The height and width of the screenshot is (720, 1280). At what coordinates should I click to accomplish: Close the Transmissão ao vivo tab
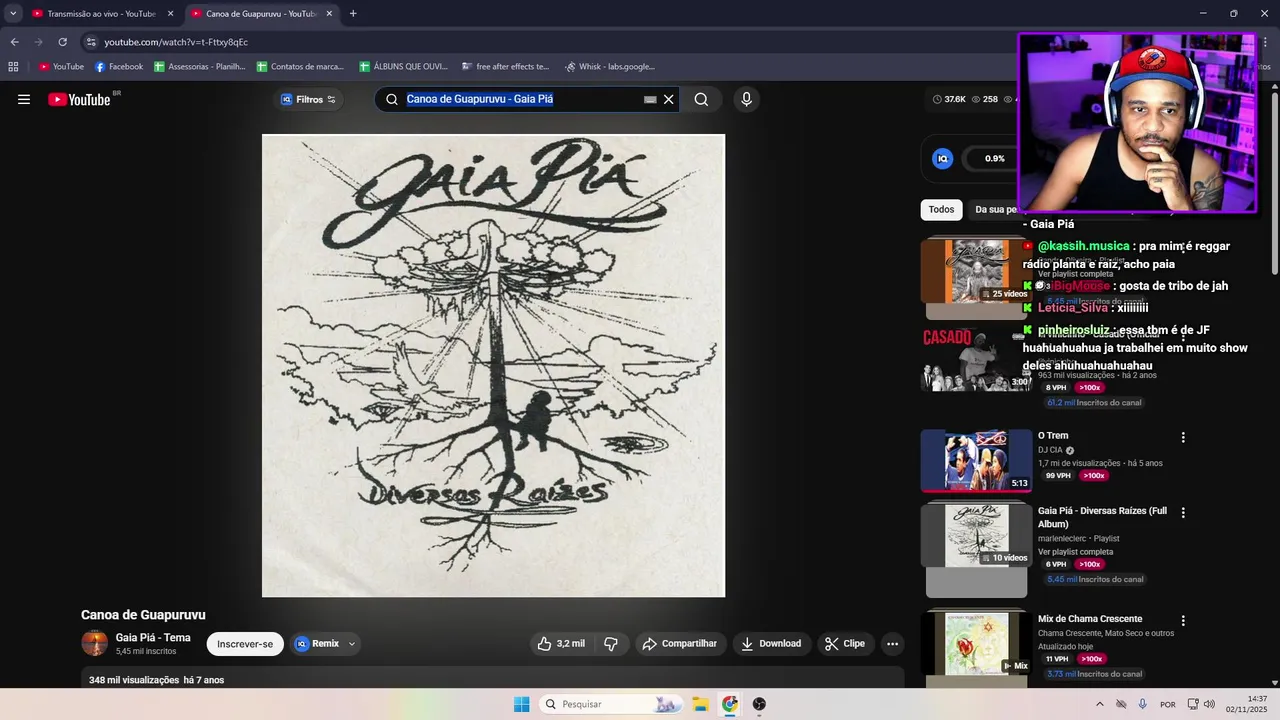(170, 14)
